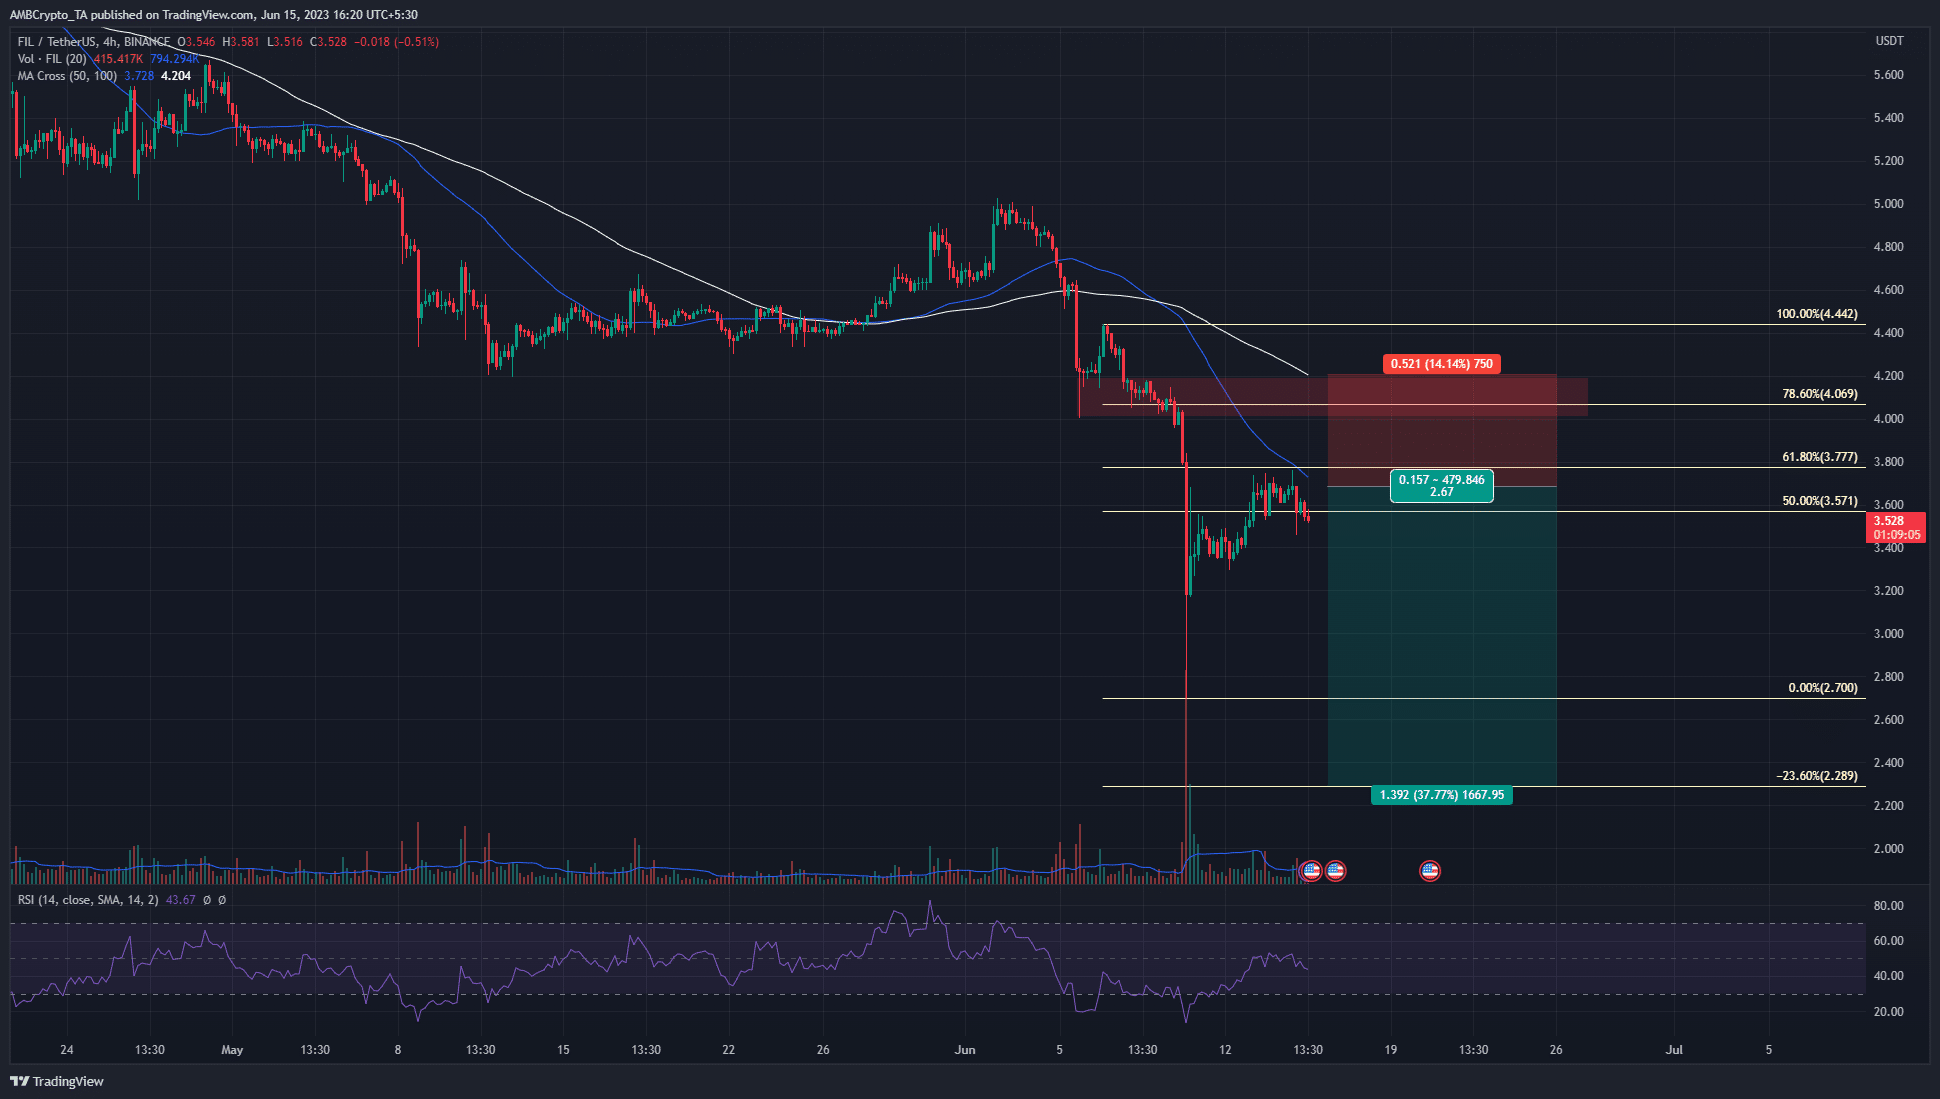The height and width of the screenshot is (1099, 1940).
Task: Open the standalone US flag event marker near Jun 19
Action: click(x=1430, y=871)
